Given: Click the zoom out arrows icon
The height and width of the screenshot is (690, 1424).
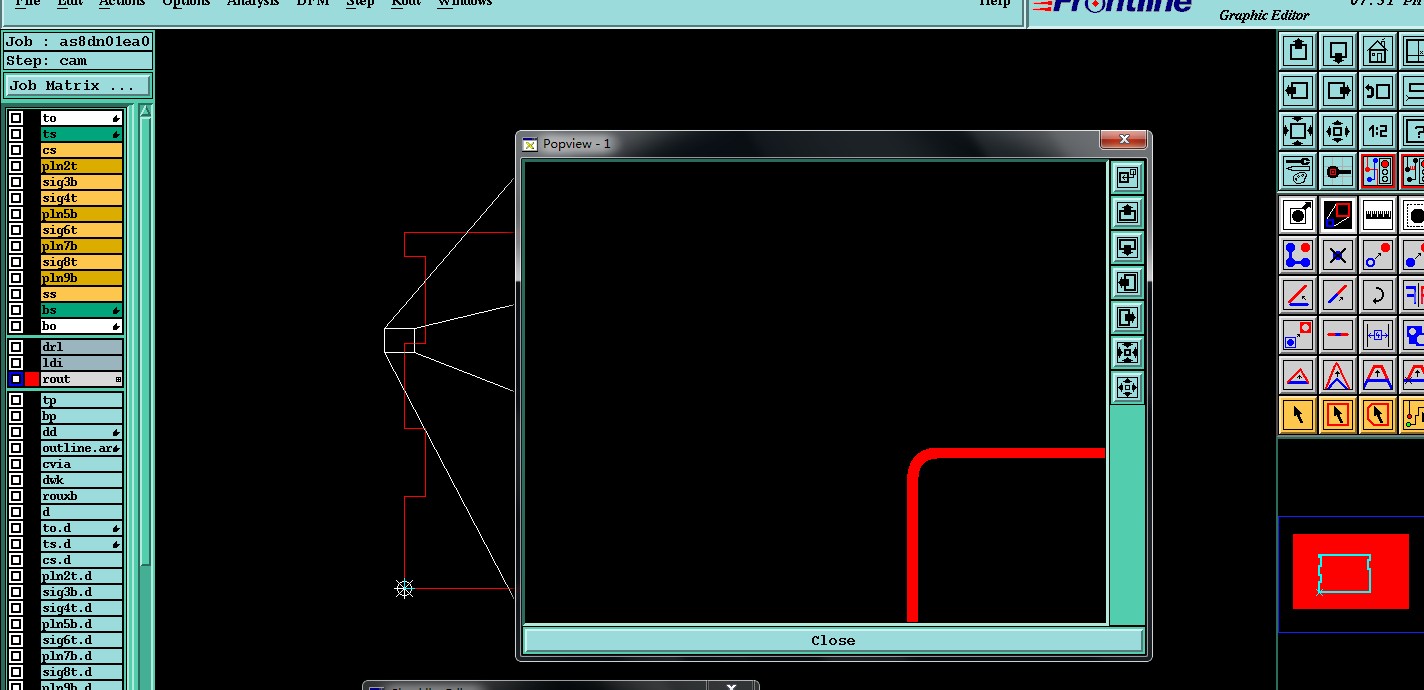Looking at the screenshot, I should (x=1338, y=131).
